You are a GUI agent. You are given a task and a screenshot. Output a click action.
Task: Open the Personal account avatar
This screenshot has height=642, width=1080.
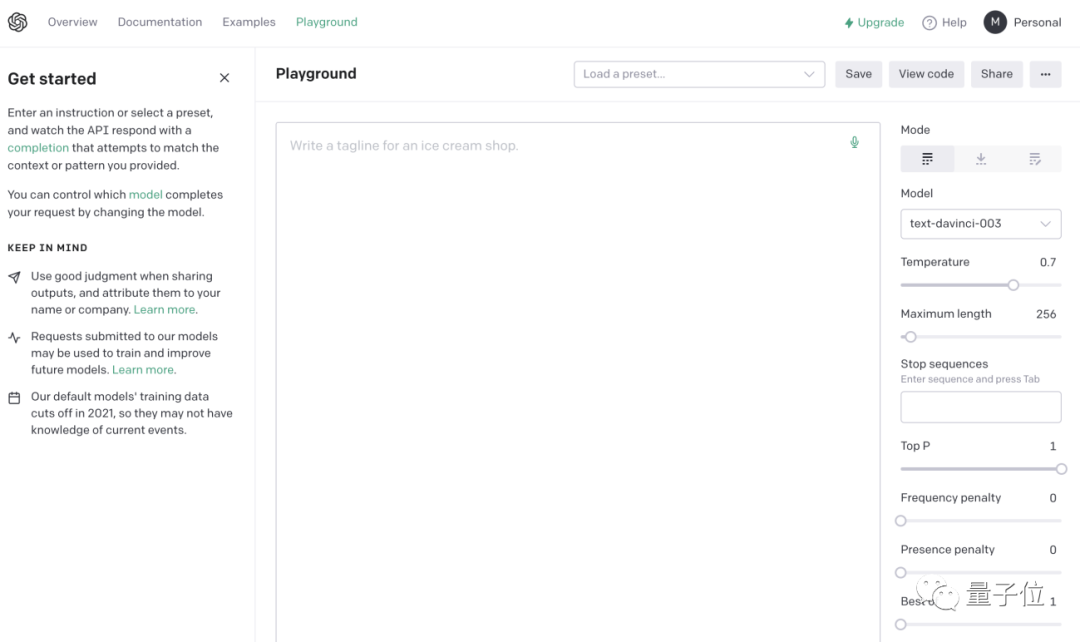[x=995, y=22]
